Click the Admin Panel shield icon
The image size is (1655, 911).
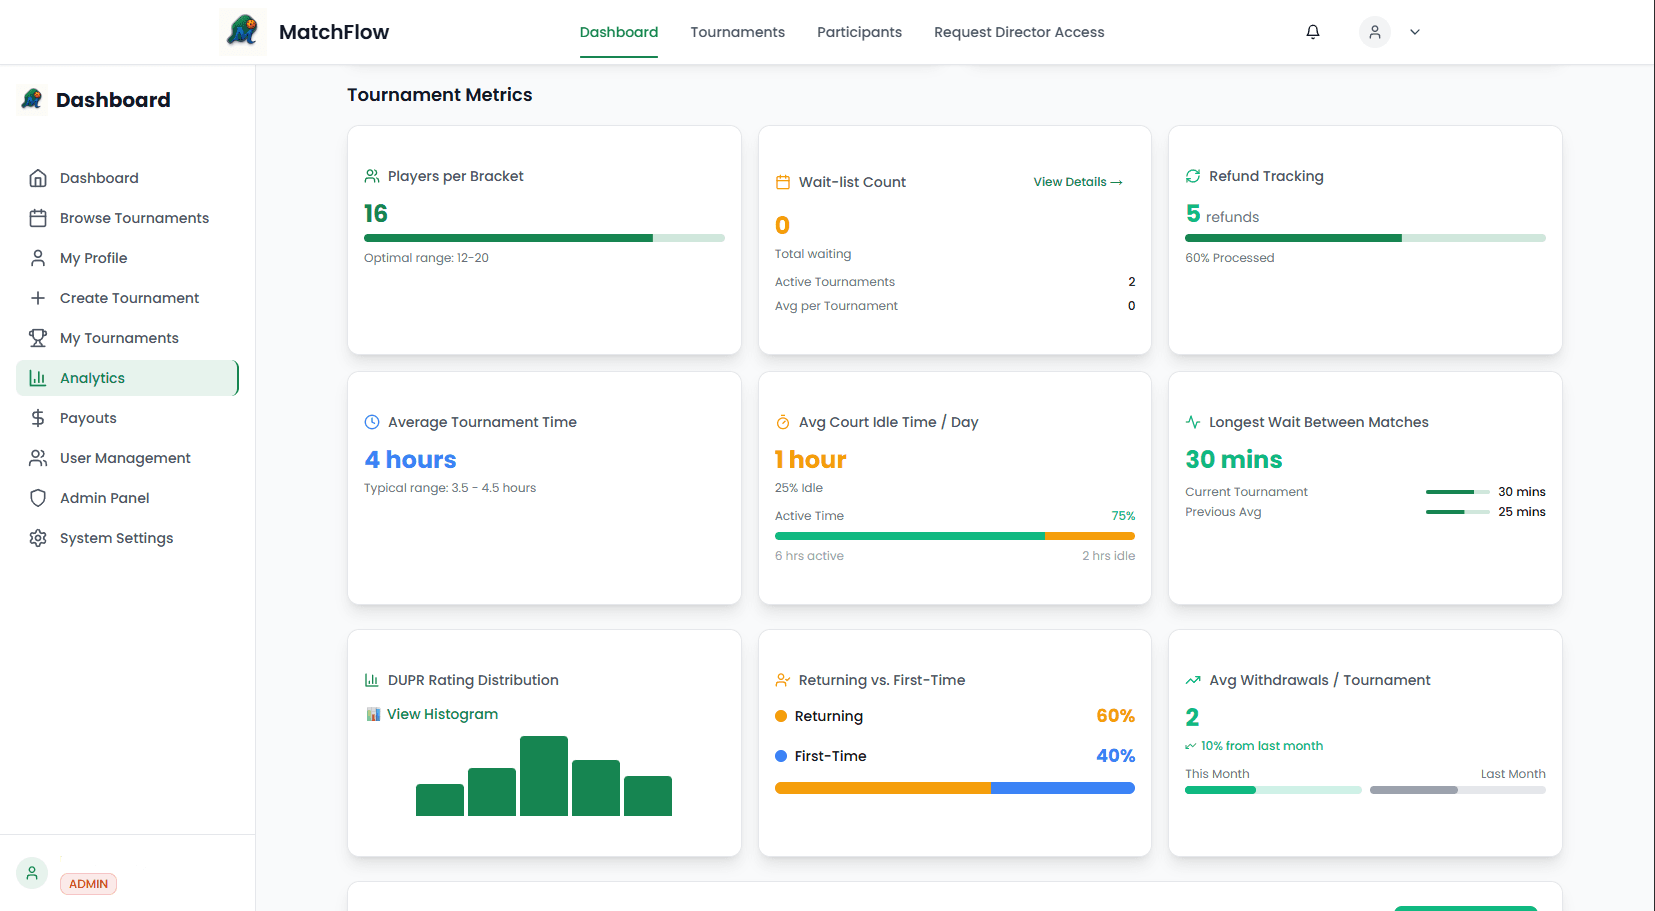tap(37, 497)
